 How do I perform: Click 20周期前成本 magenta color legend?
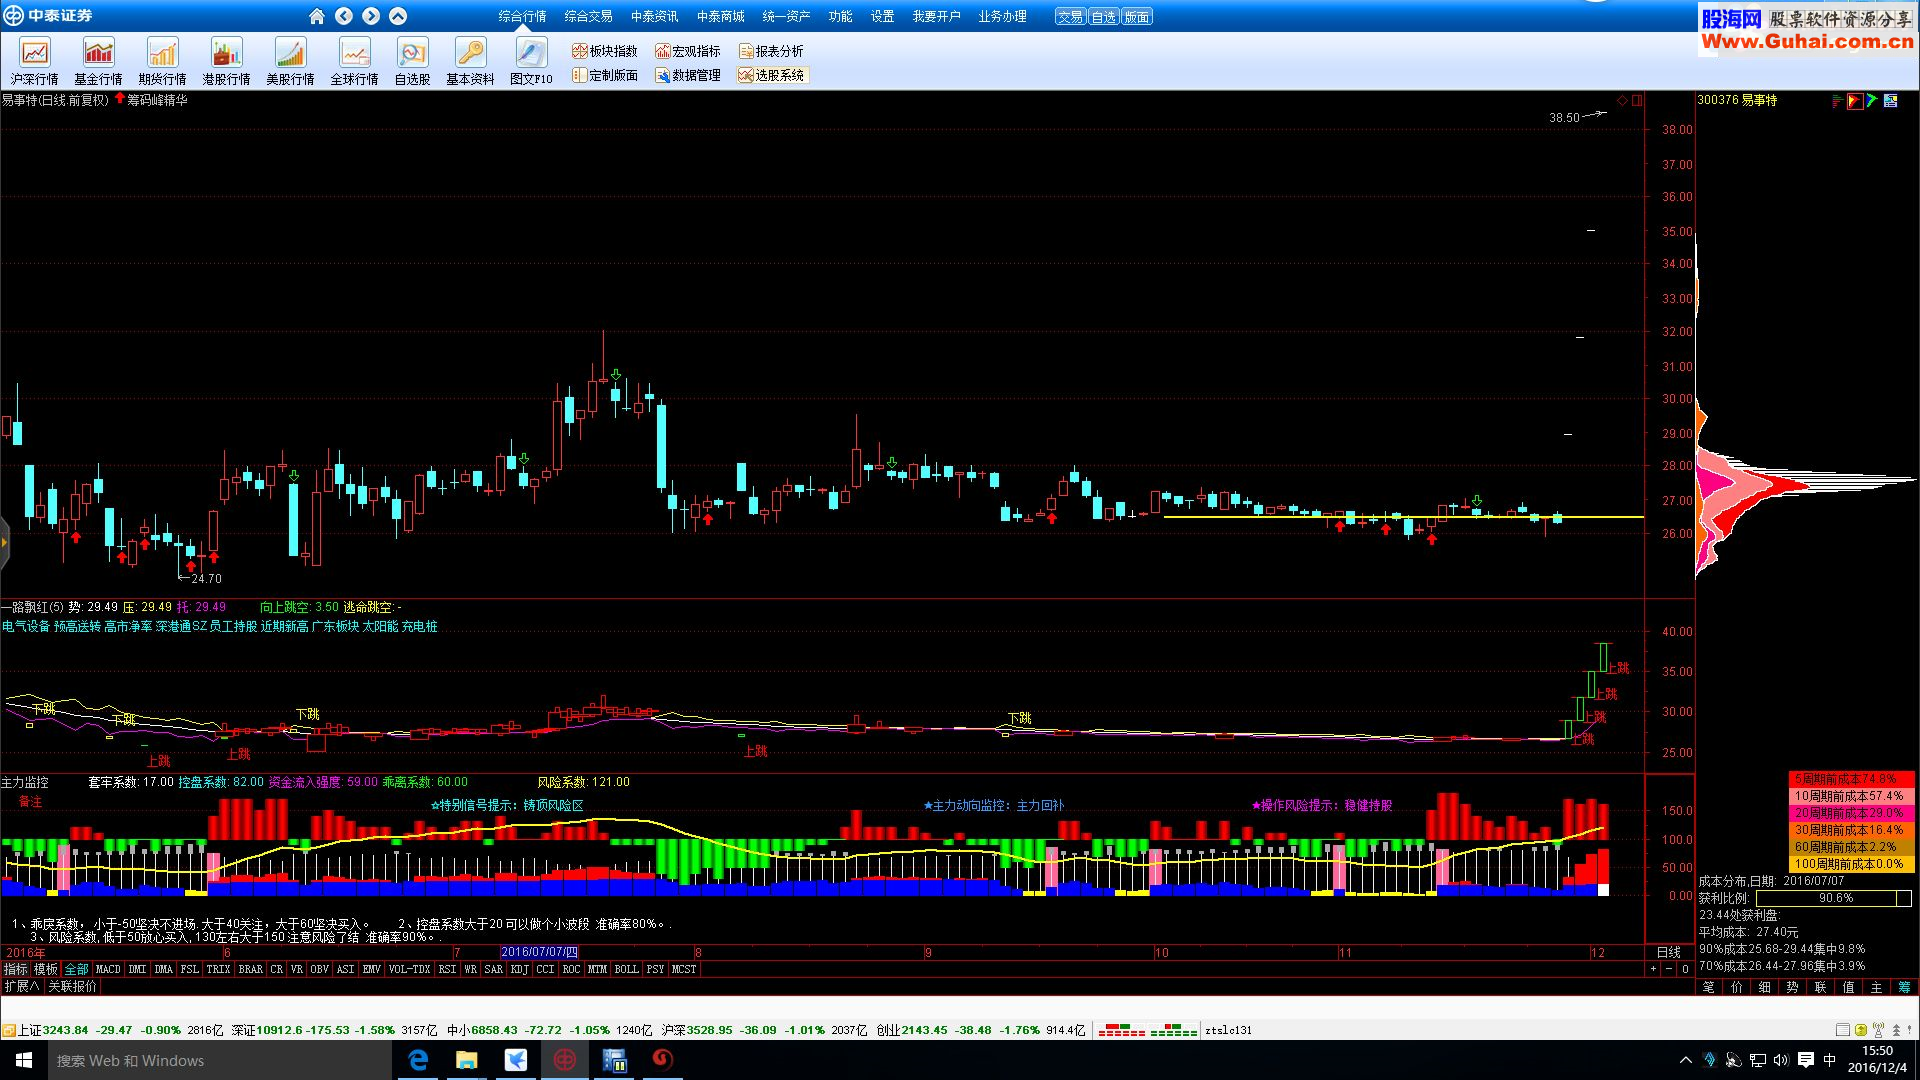pos(1851,813)
